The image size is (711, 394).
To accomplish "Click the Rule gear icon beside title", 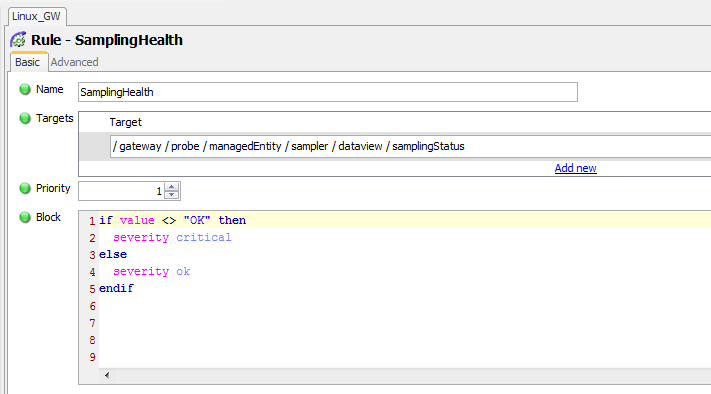I will (x=18, y=40).
